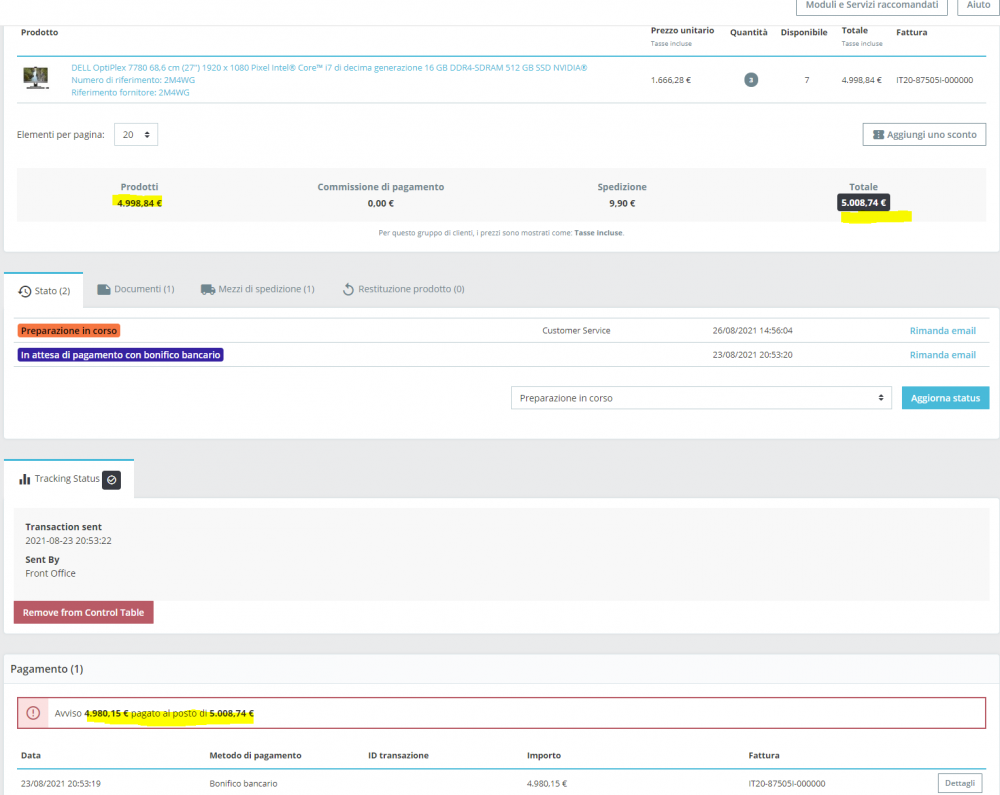Click the Remove from Control Table button
This screenshot has height=795, width=1000.
point(84,612)
